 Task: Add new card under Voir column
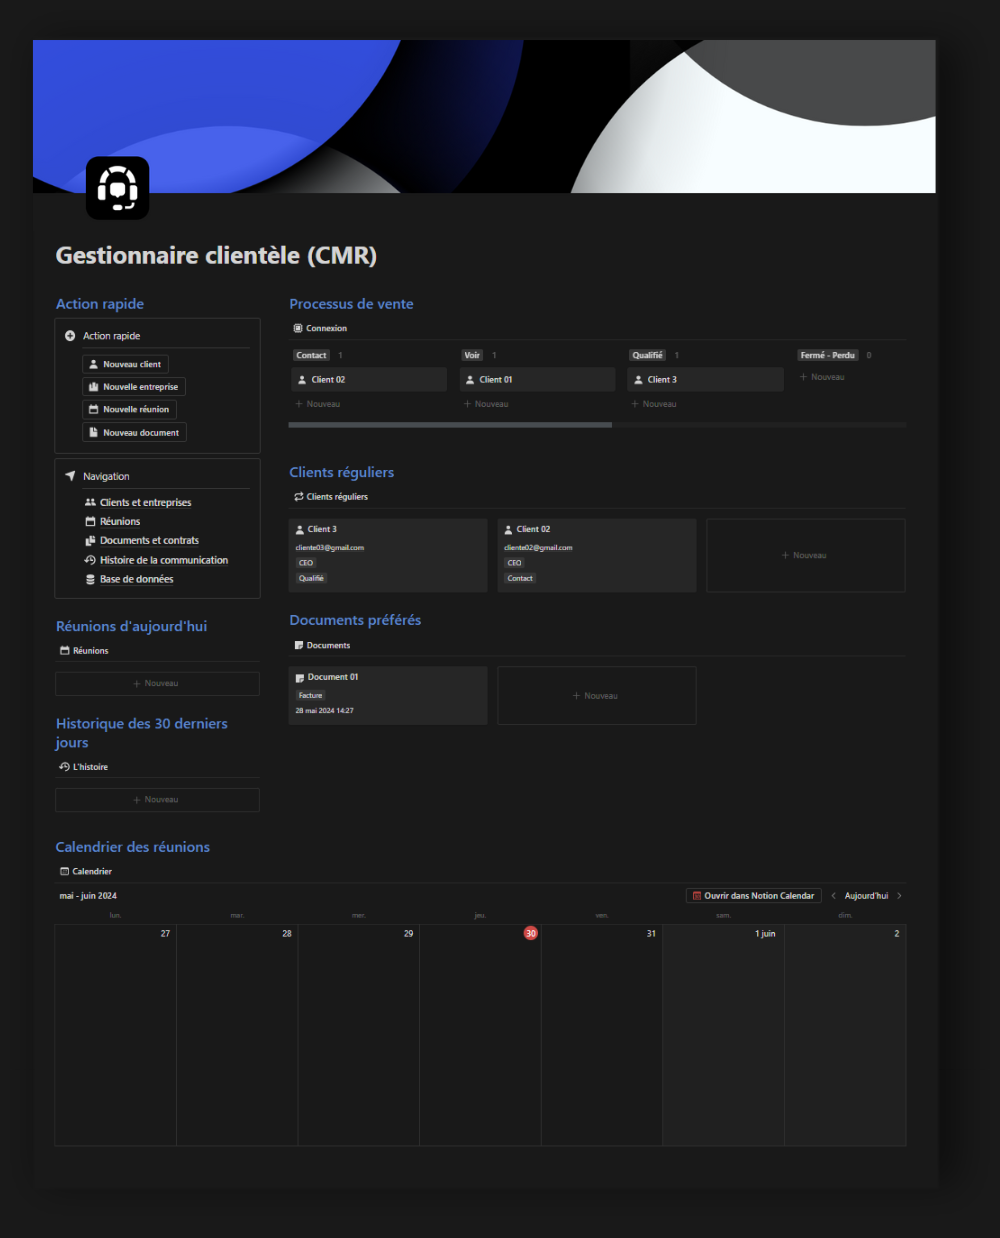(486, 404)
